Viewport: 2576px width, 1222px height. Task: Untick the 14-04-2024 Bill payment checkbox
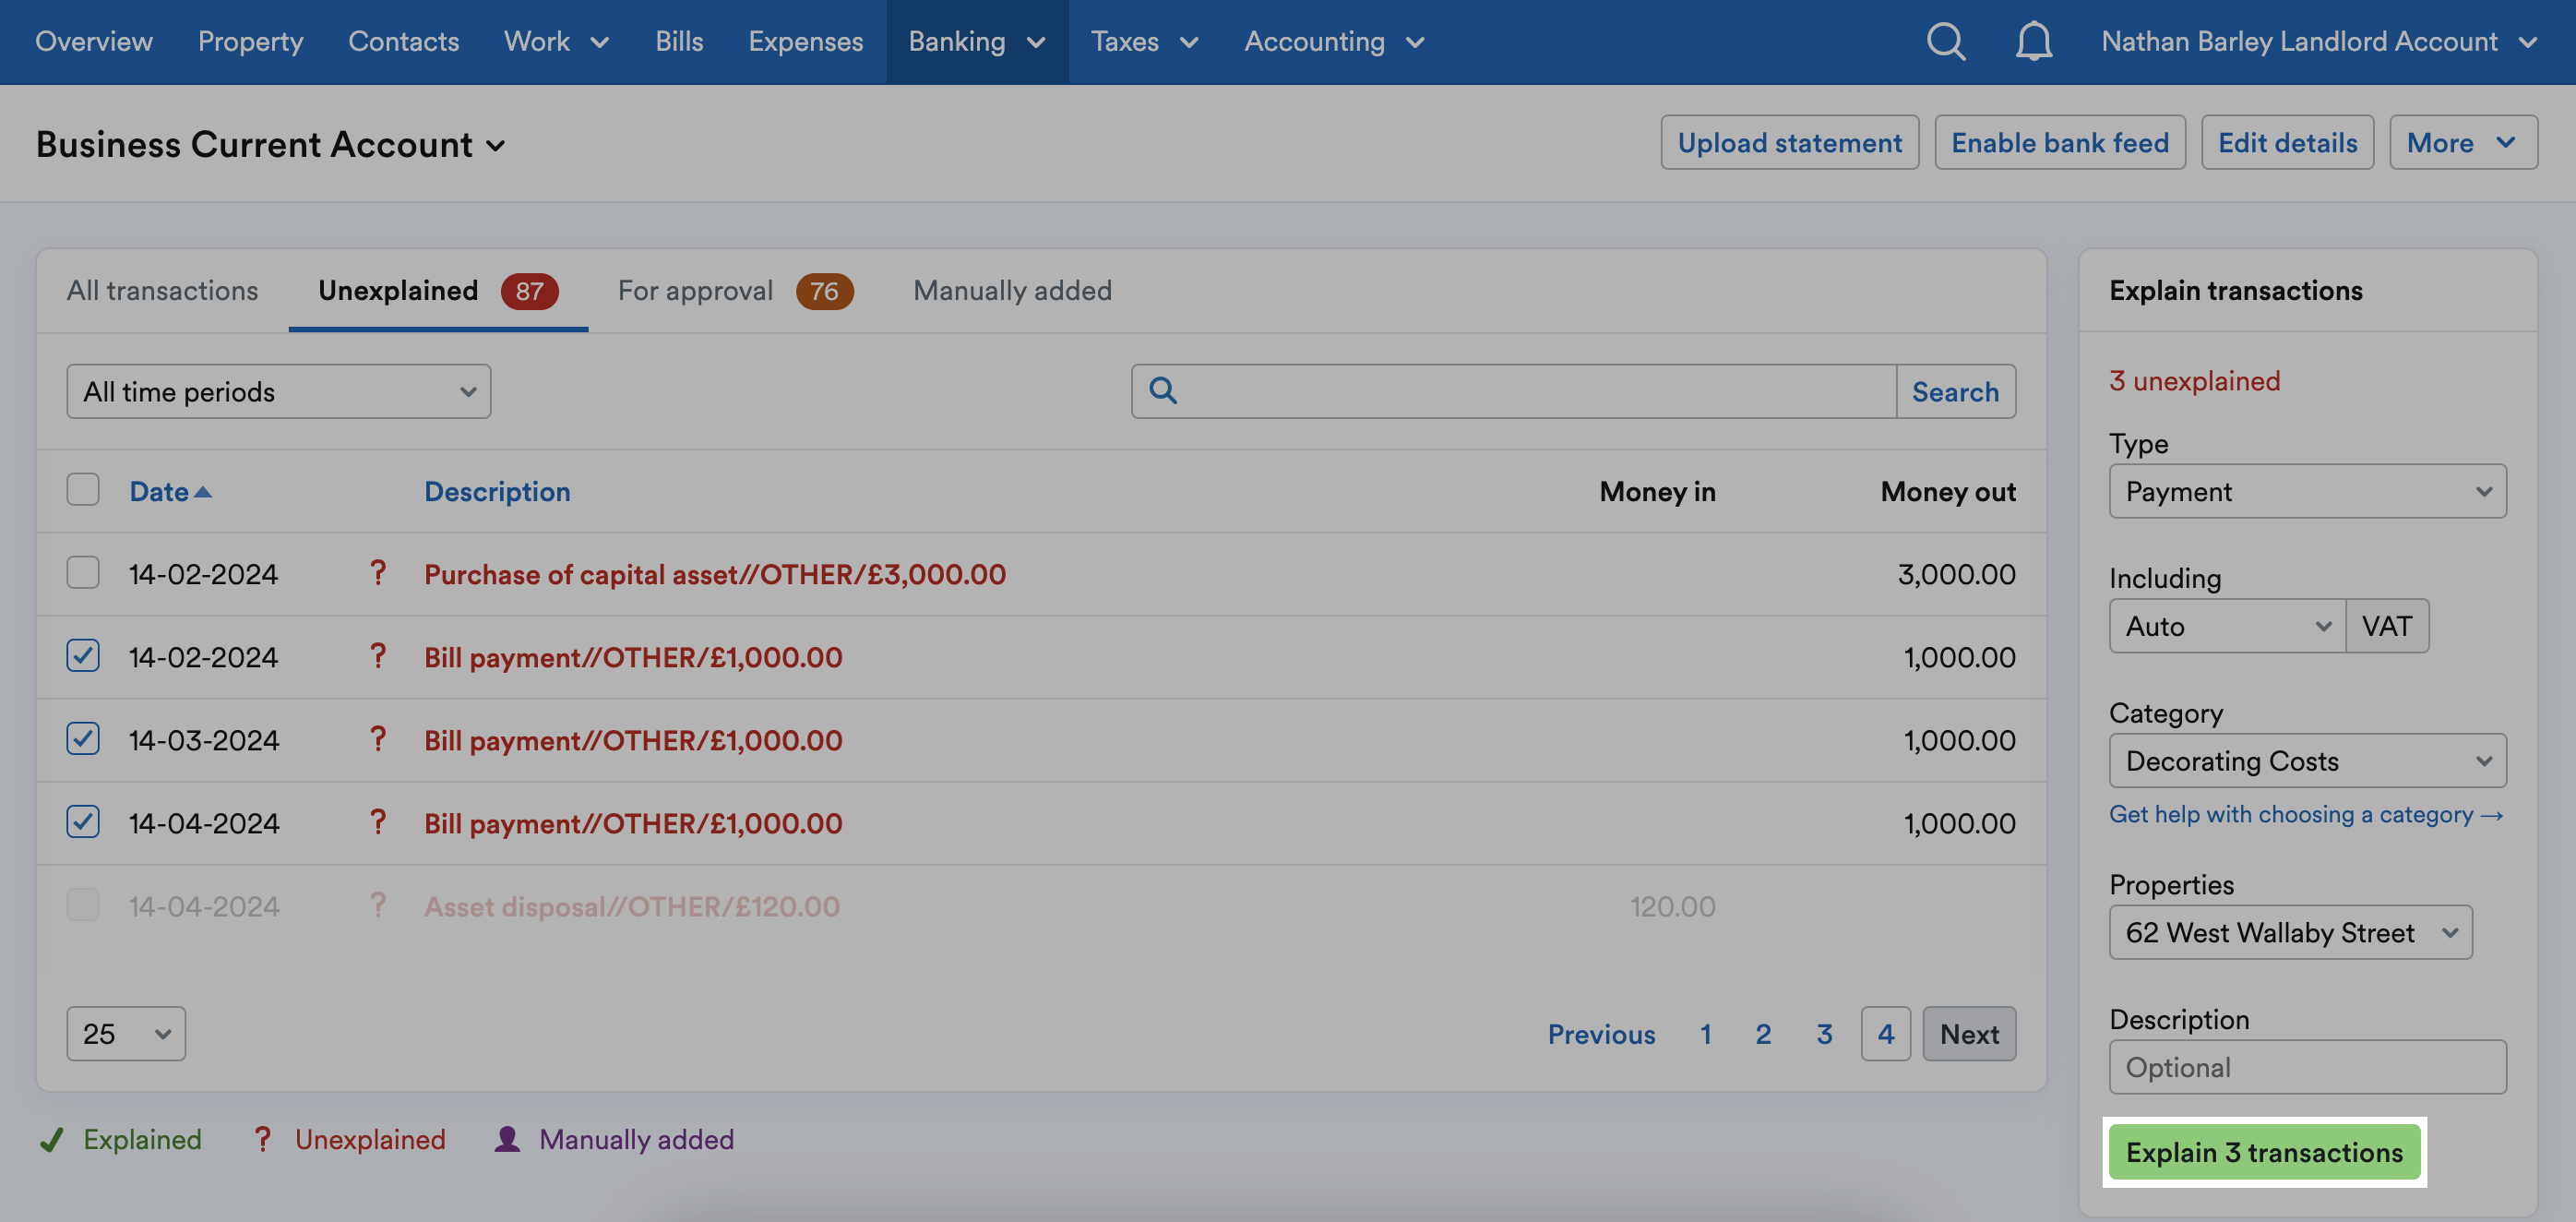click(83, 822)
